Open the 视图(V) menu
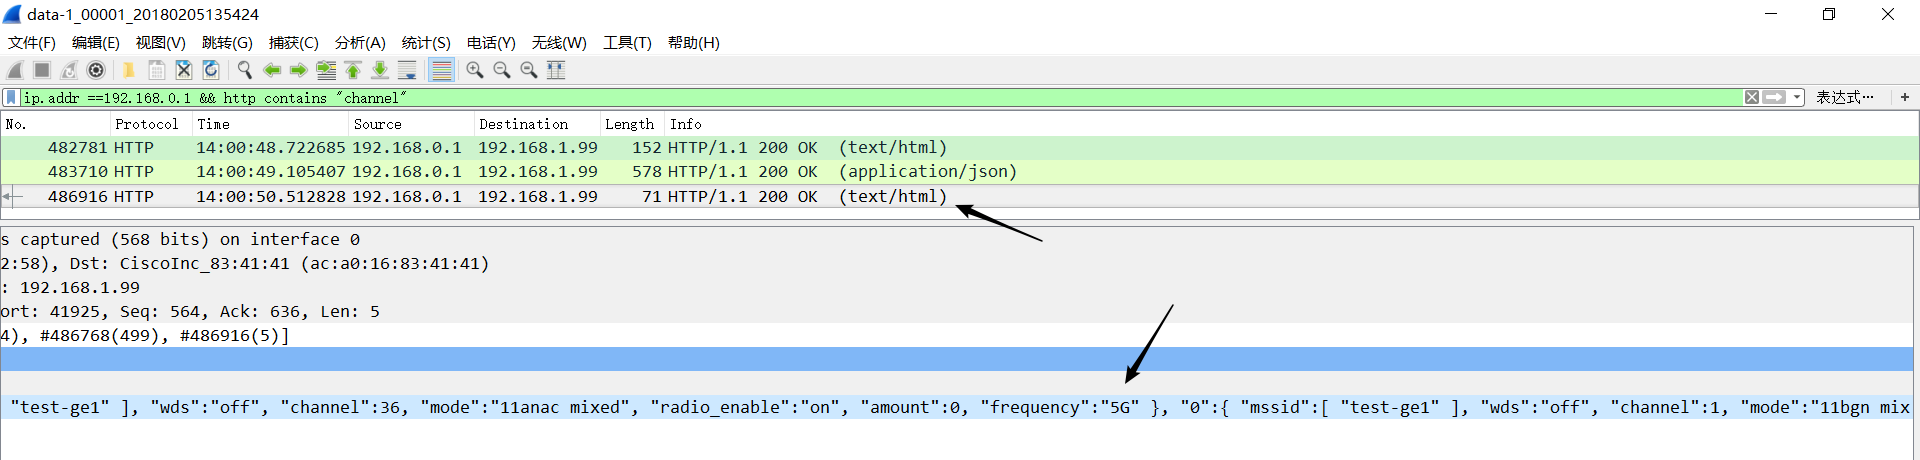Image resolution: width=1920 pixels, height=460 pixels. tap(161, 42)
